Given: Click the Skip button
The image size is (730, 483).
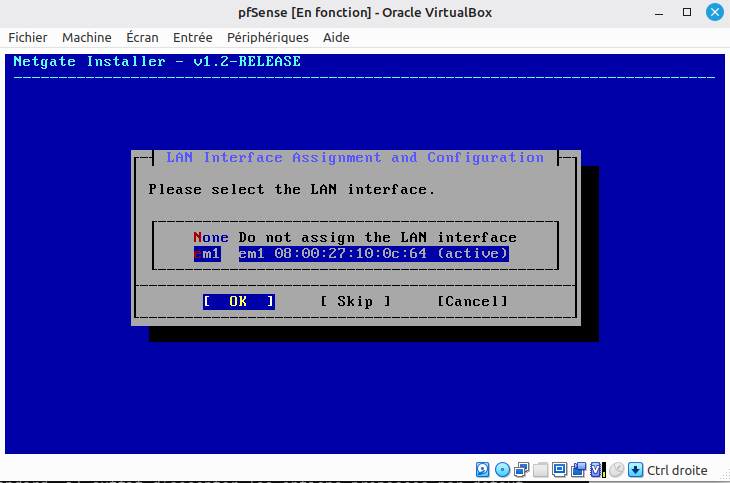Looking at the screenshot, I should coord(356,301).
